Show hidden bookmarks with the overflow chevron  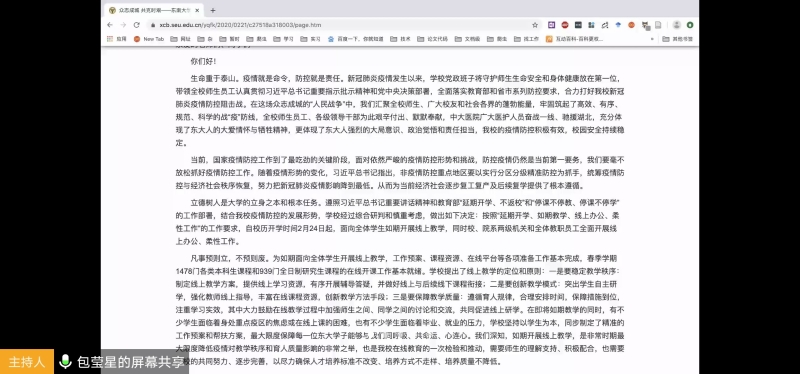point(652,39)
